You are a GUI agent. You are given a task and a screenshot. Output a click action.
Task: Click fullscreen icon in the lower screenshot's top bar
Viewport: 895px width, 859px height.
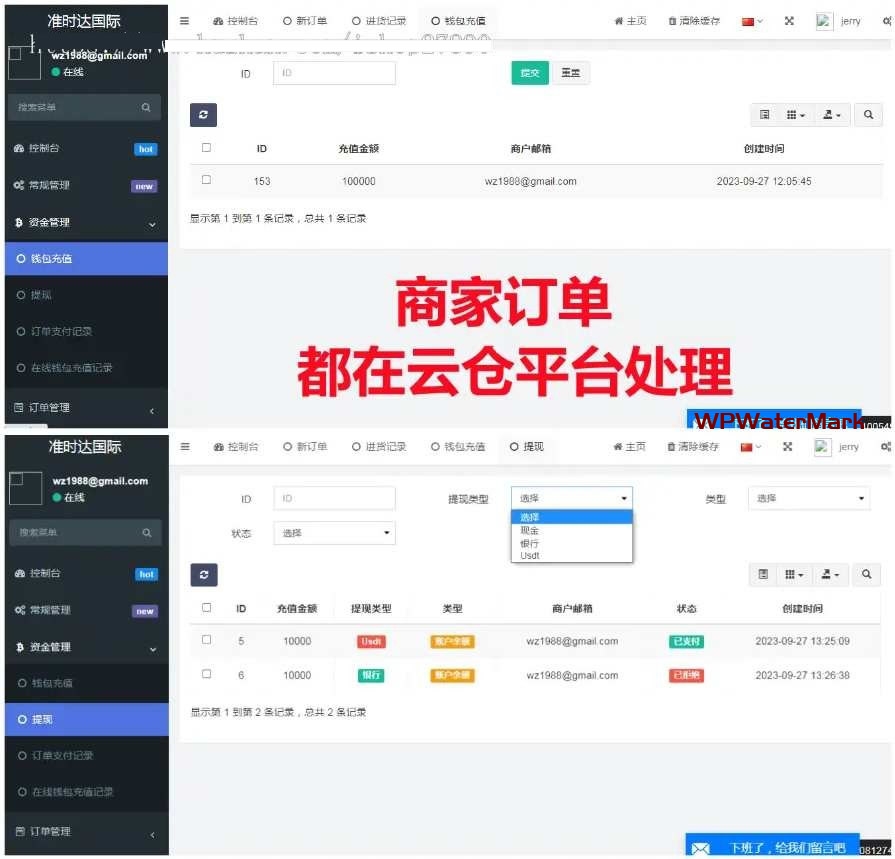point(788,447)
